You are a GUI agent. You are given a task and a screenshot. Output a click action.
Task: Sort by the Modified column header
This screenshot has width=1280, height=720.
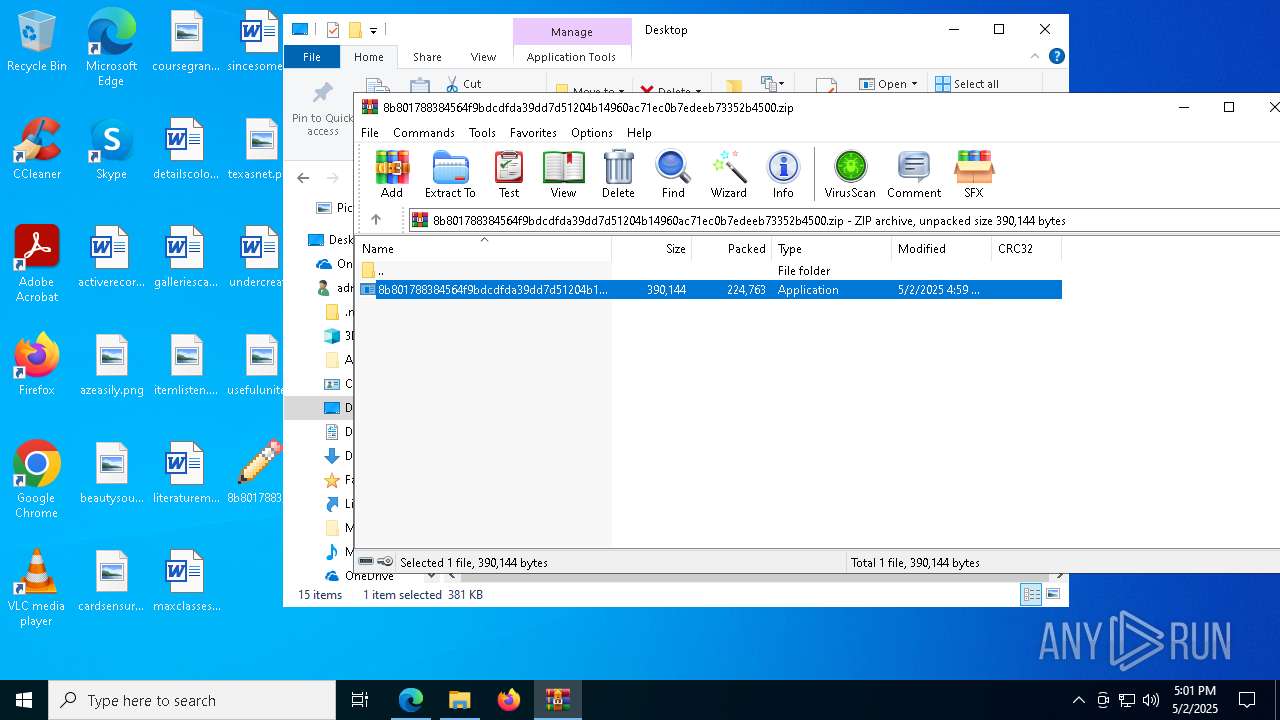pos(941,248)
